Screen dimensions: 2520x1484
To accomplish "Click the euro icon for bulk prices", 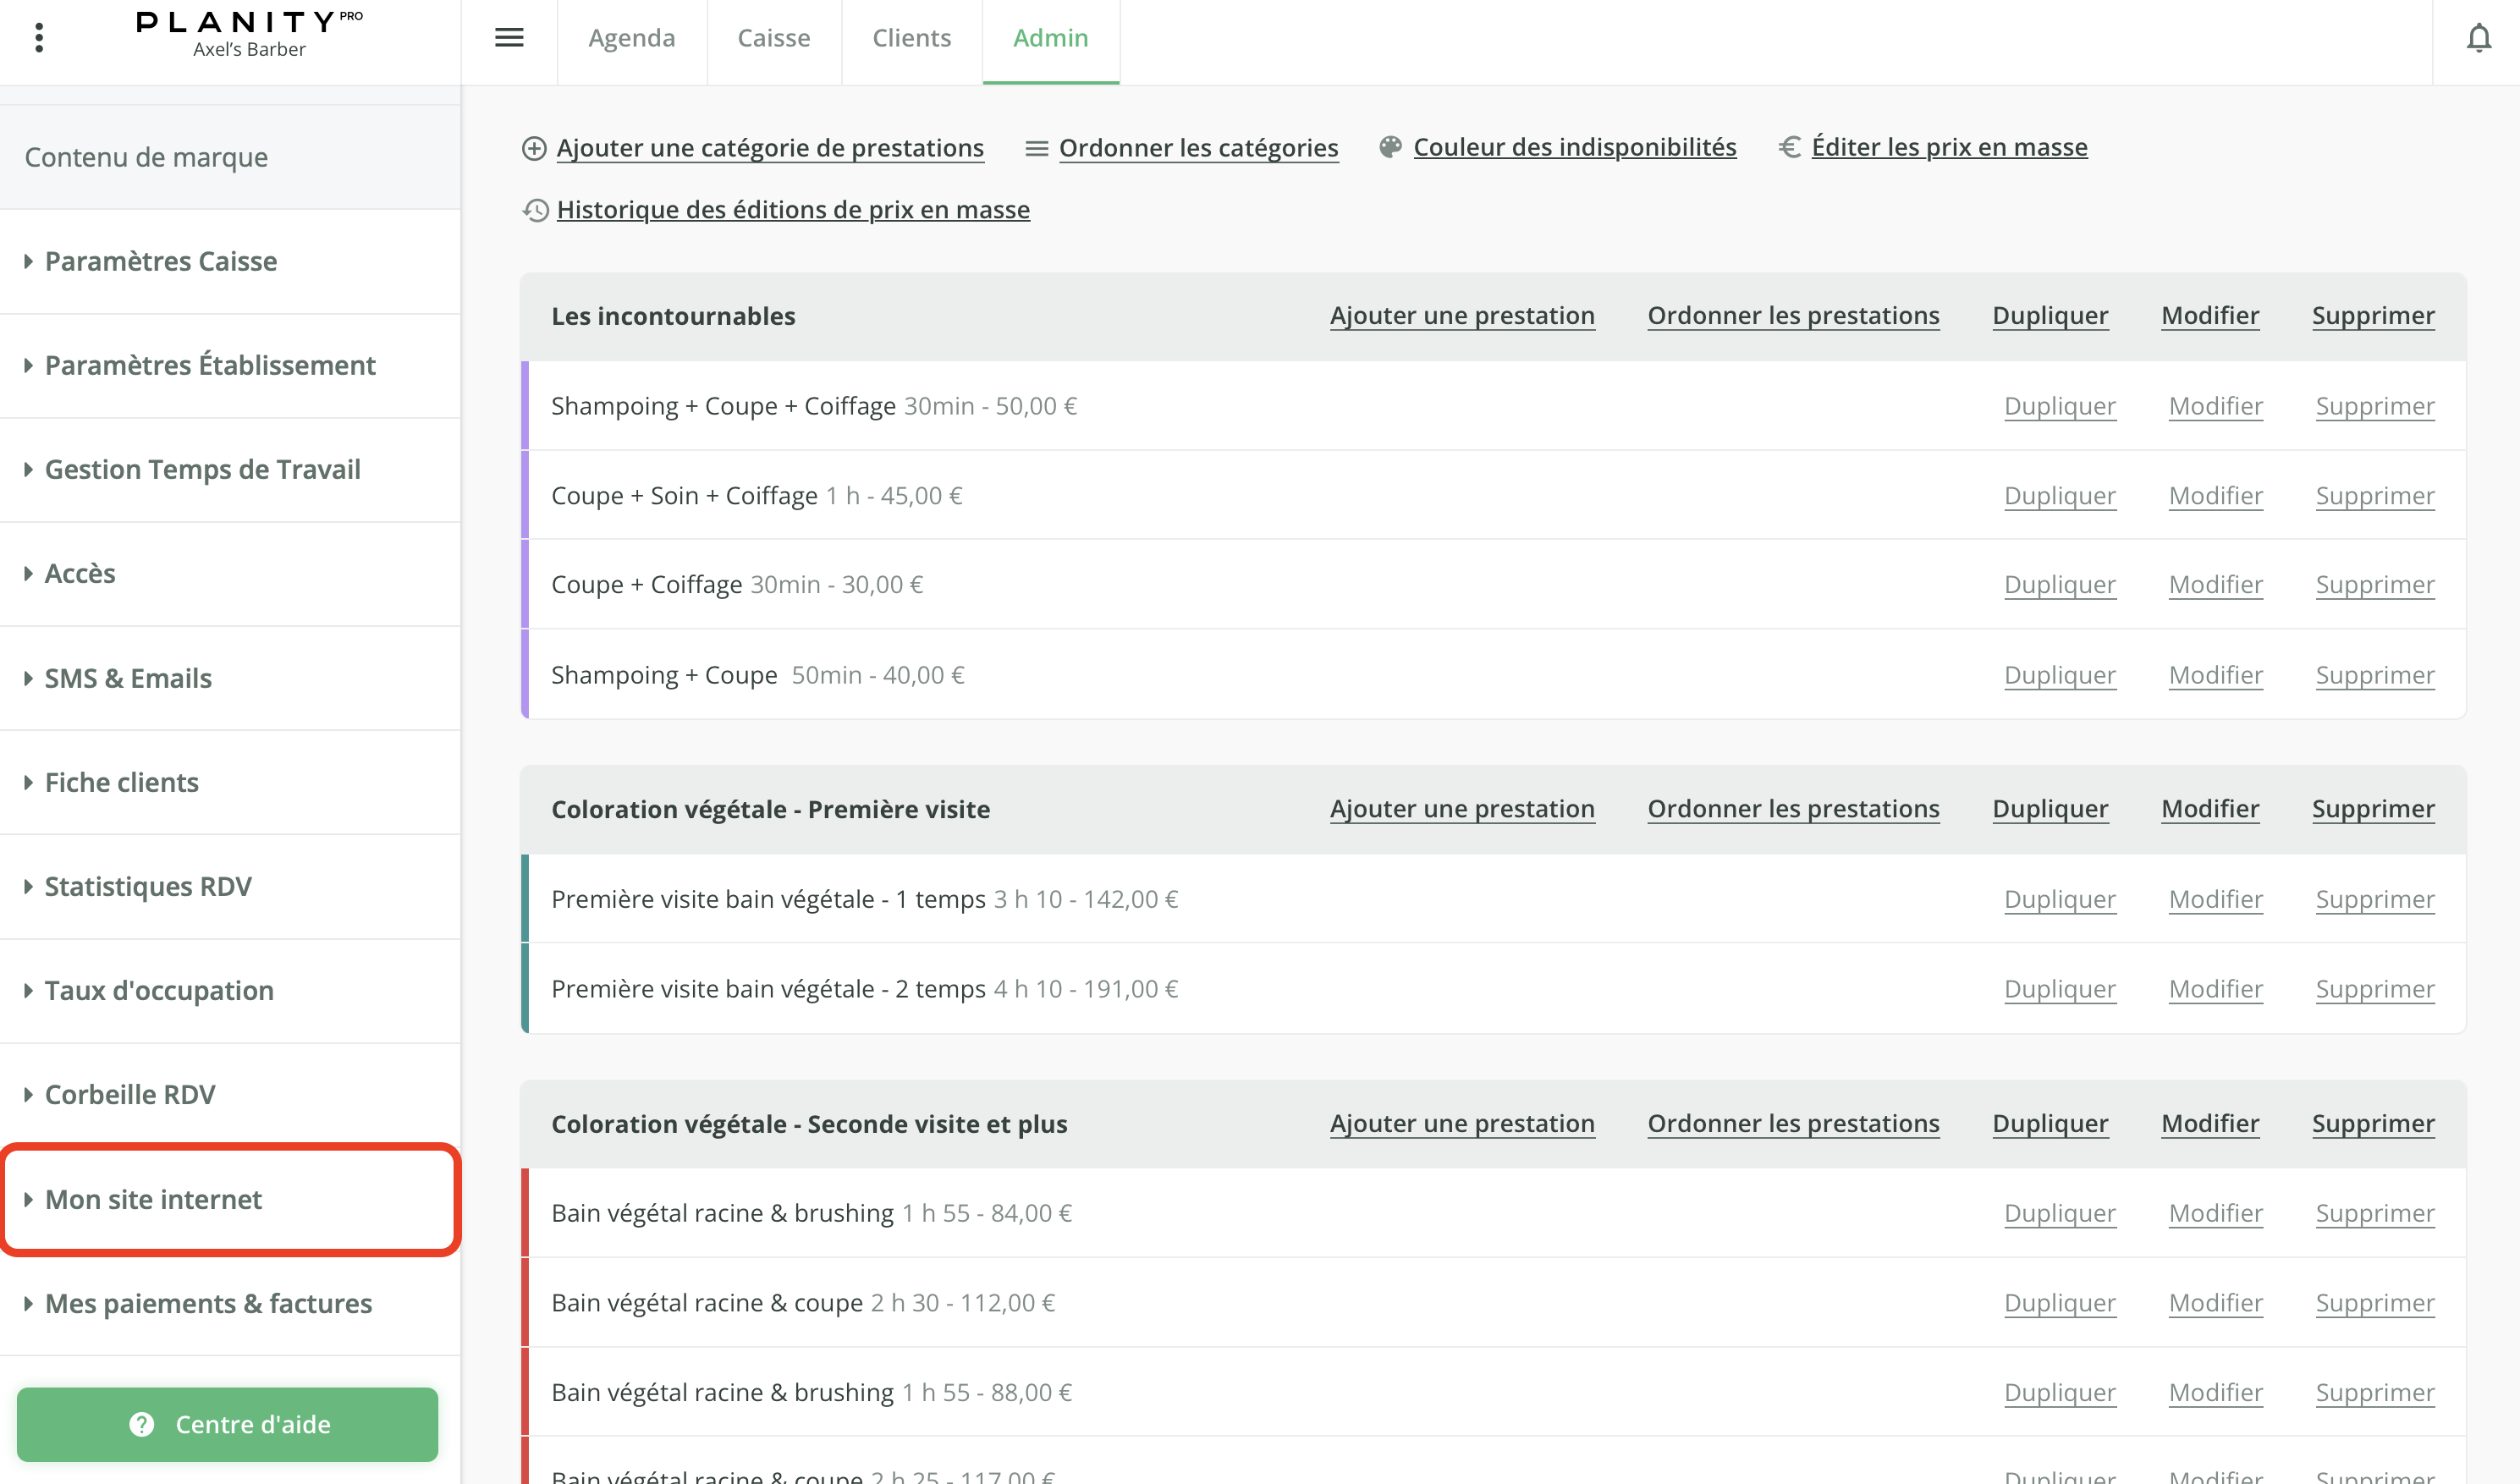I will [1789, 147].
